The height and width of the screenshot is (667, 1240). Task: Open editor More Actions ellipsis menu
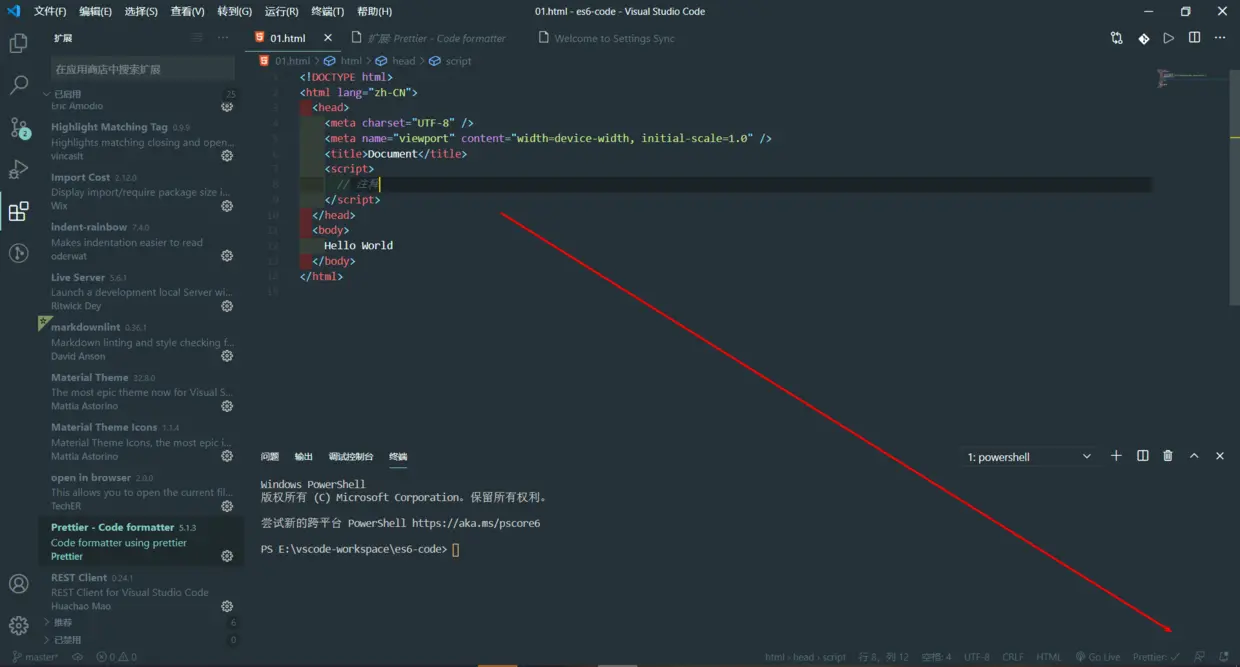[1220, 38]
